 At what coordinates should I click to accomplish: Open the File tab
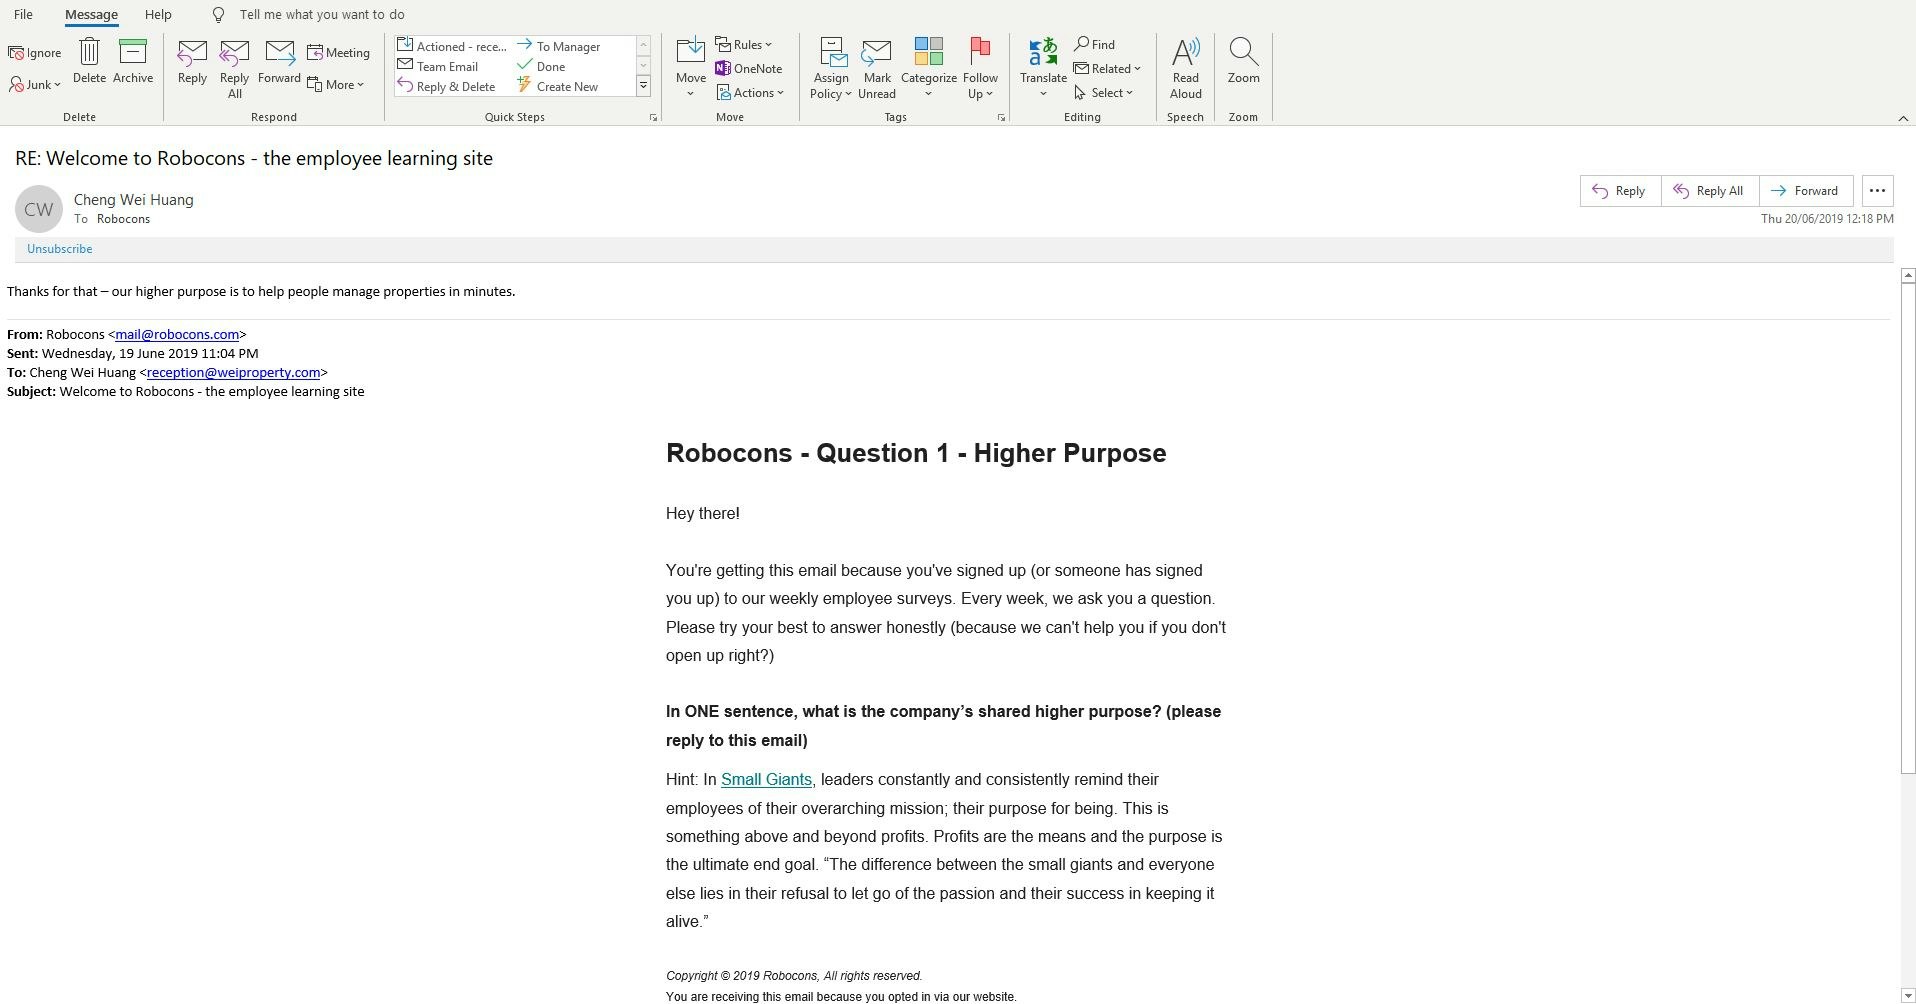(x=23, y=14)
